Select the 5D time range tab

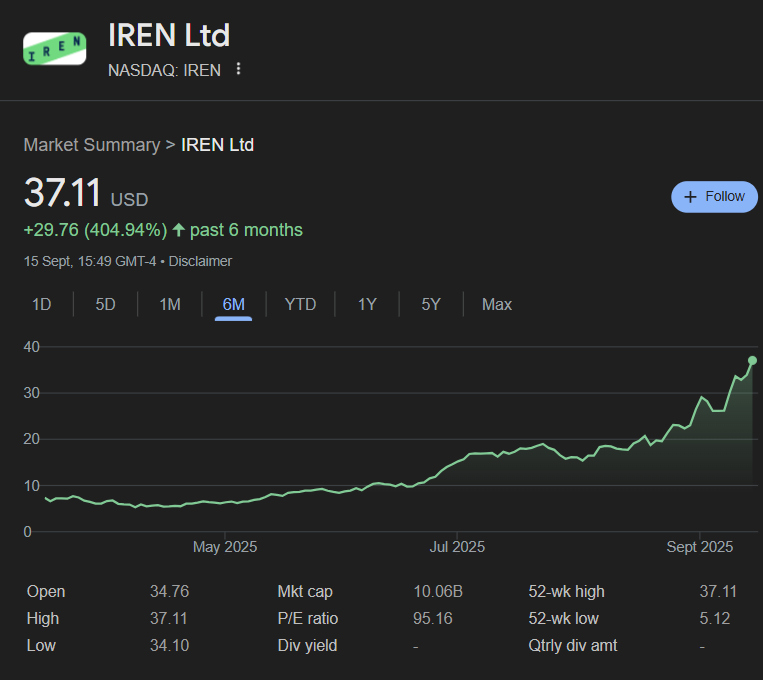point(105,305)
